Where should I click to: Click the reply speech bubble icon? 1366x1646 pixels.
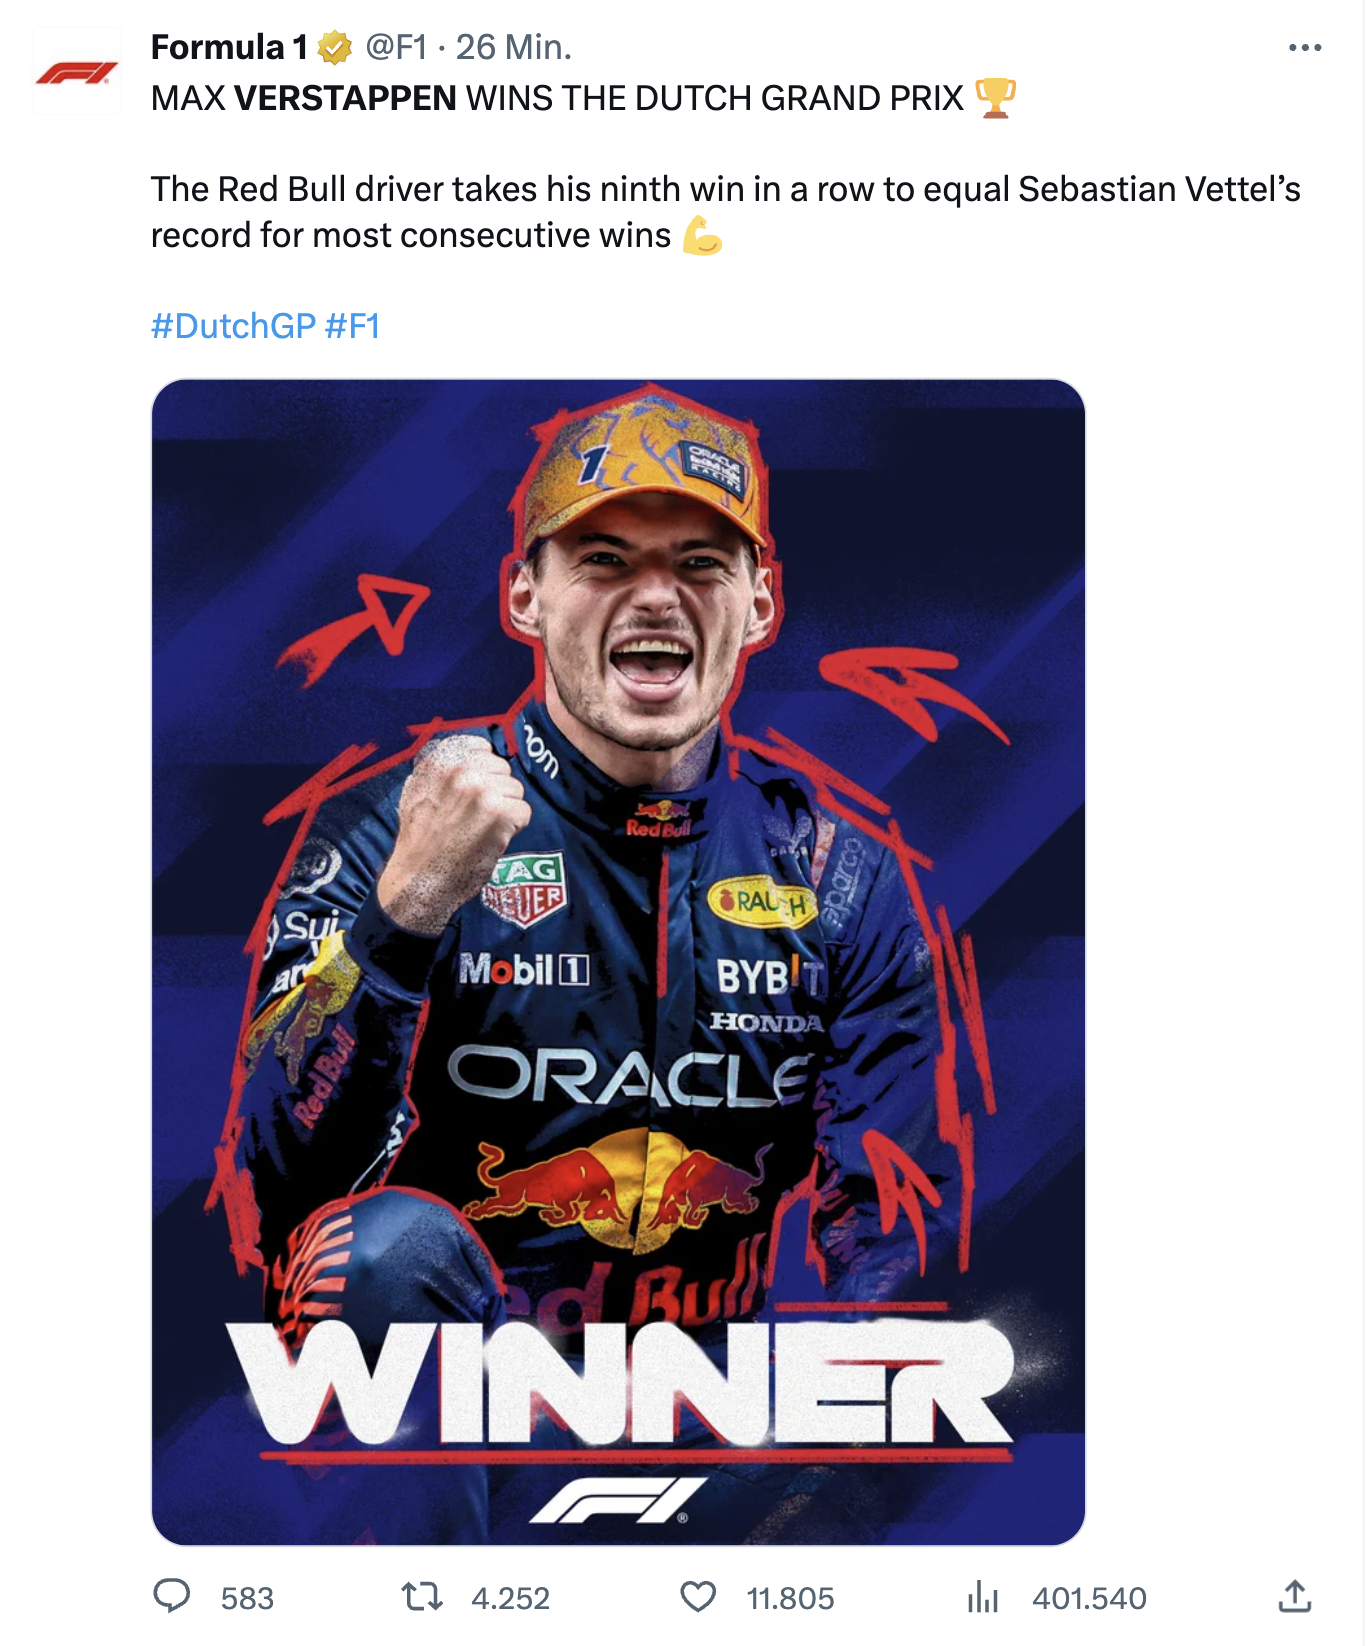[x=172, y=1596]
